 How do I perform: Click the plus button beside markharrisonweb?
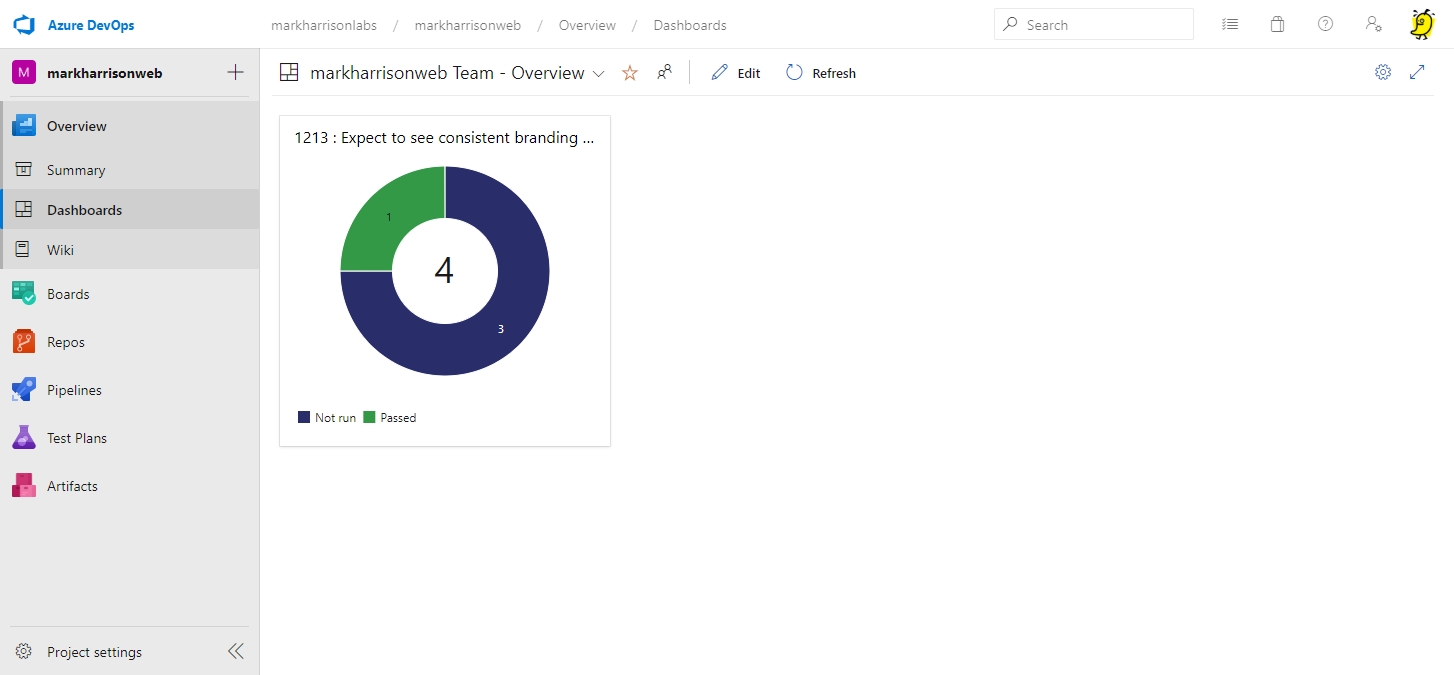236,72
